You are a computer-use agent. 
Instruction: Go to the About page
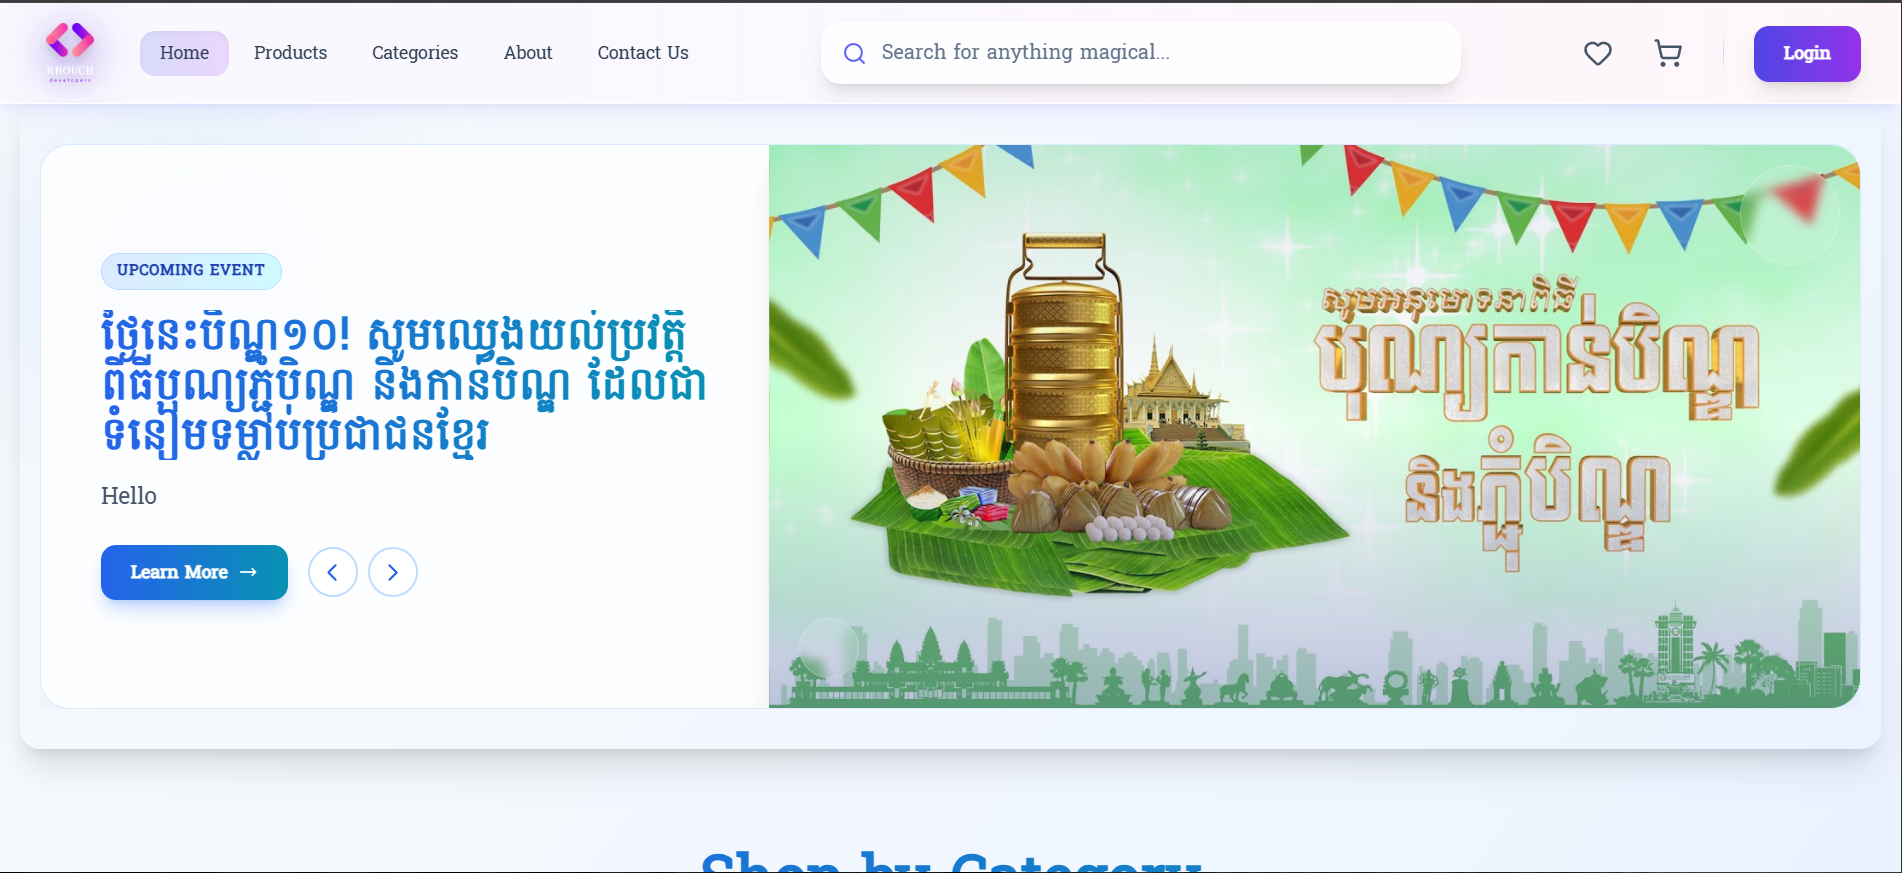[528, 53]
